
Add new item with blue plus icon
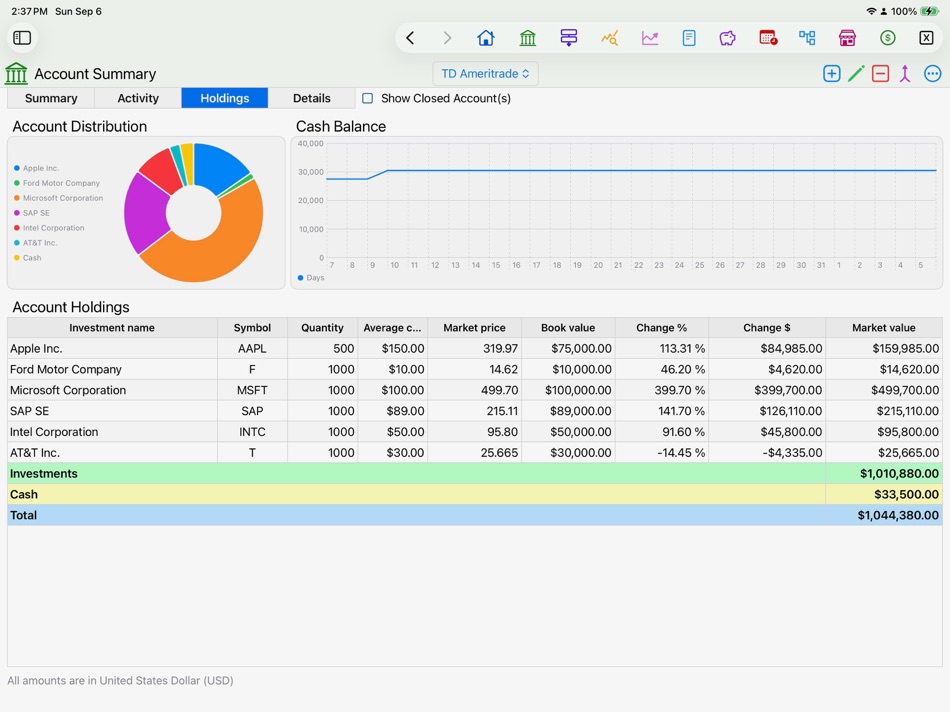[832, 74]
